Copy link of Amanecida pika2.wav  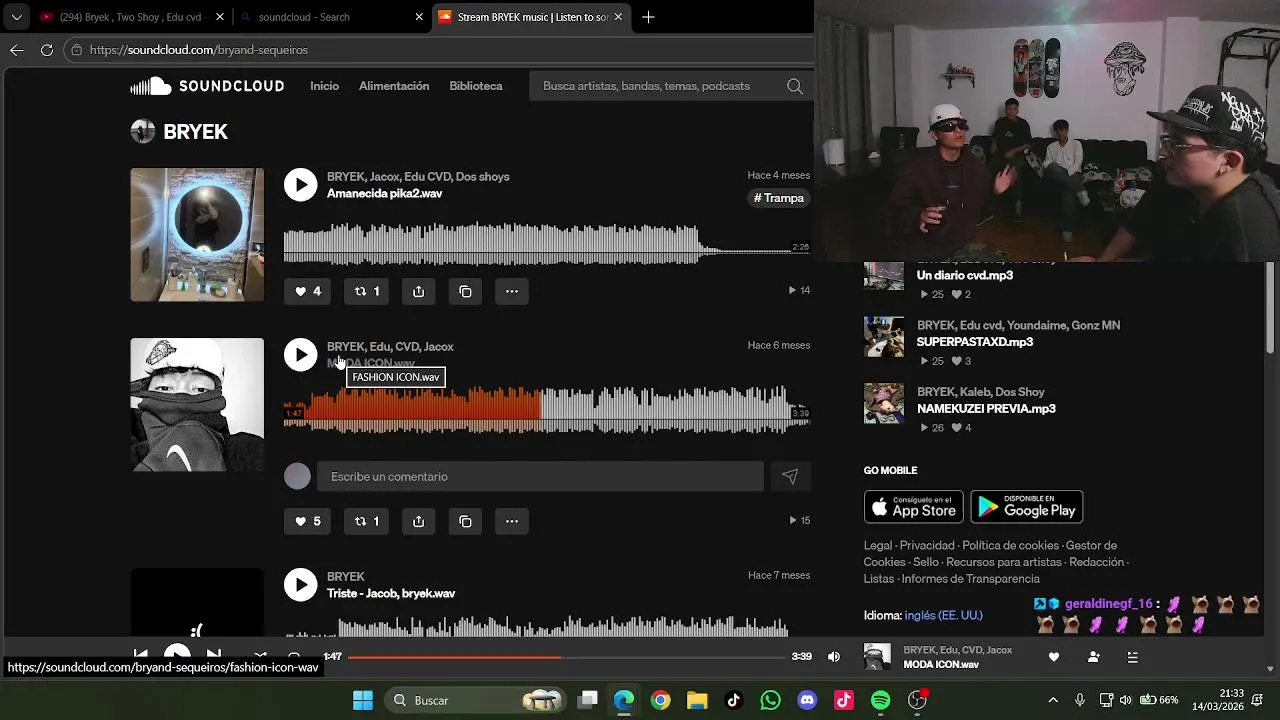(x=465, y=291)
